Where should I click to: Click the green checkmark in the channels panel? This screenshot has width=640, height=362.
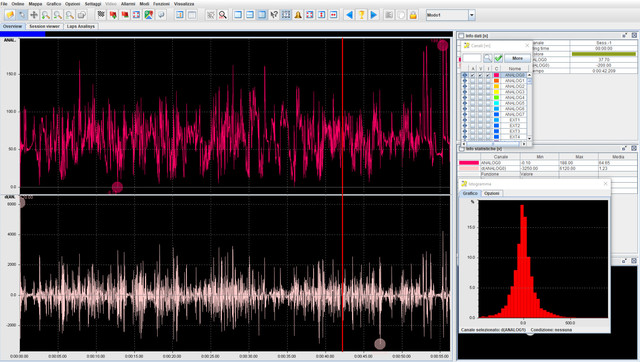pos(498,58)
